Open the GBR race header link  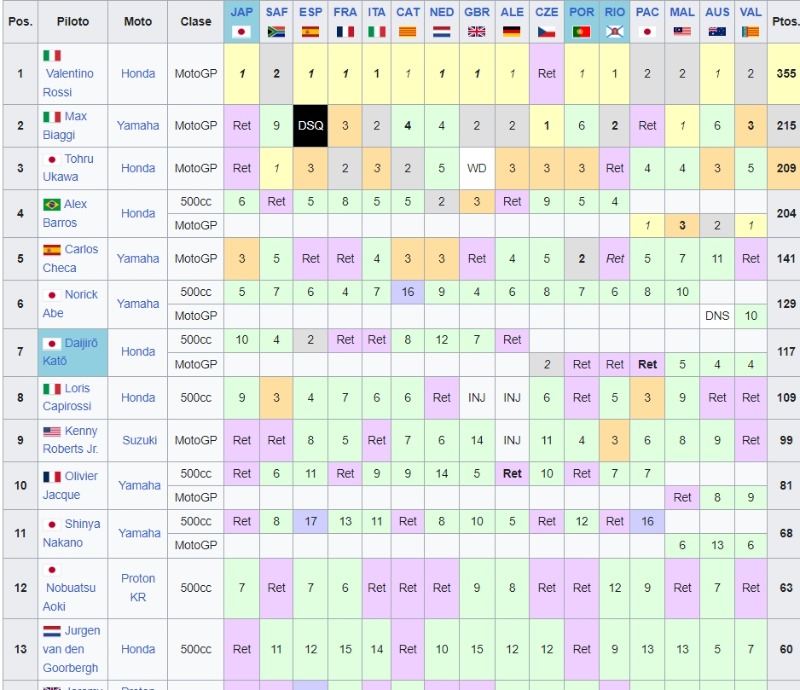click(477, 12)
